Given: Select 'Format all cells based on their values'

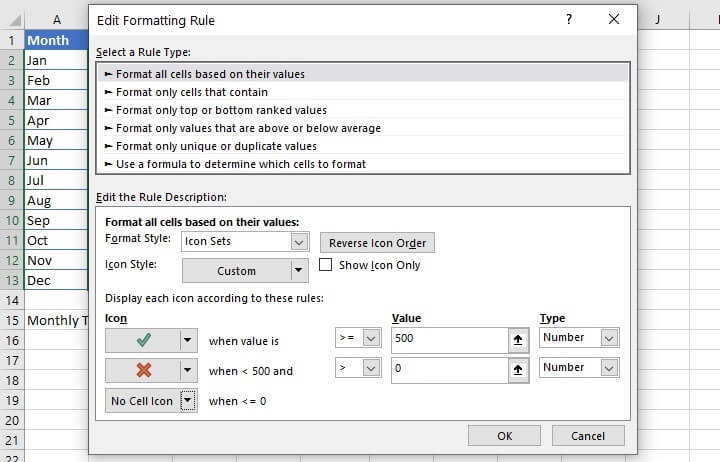Looking at the screenshot, I should [363, 73].
